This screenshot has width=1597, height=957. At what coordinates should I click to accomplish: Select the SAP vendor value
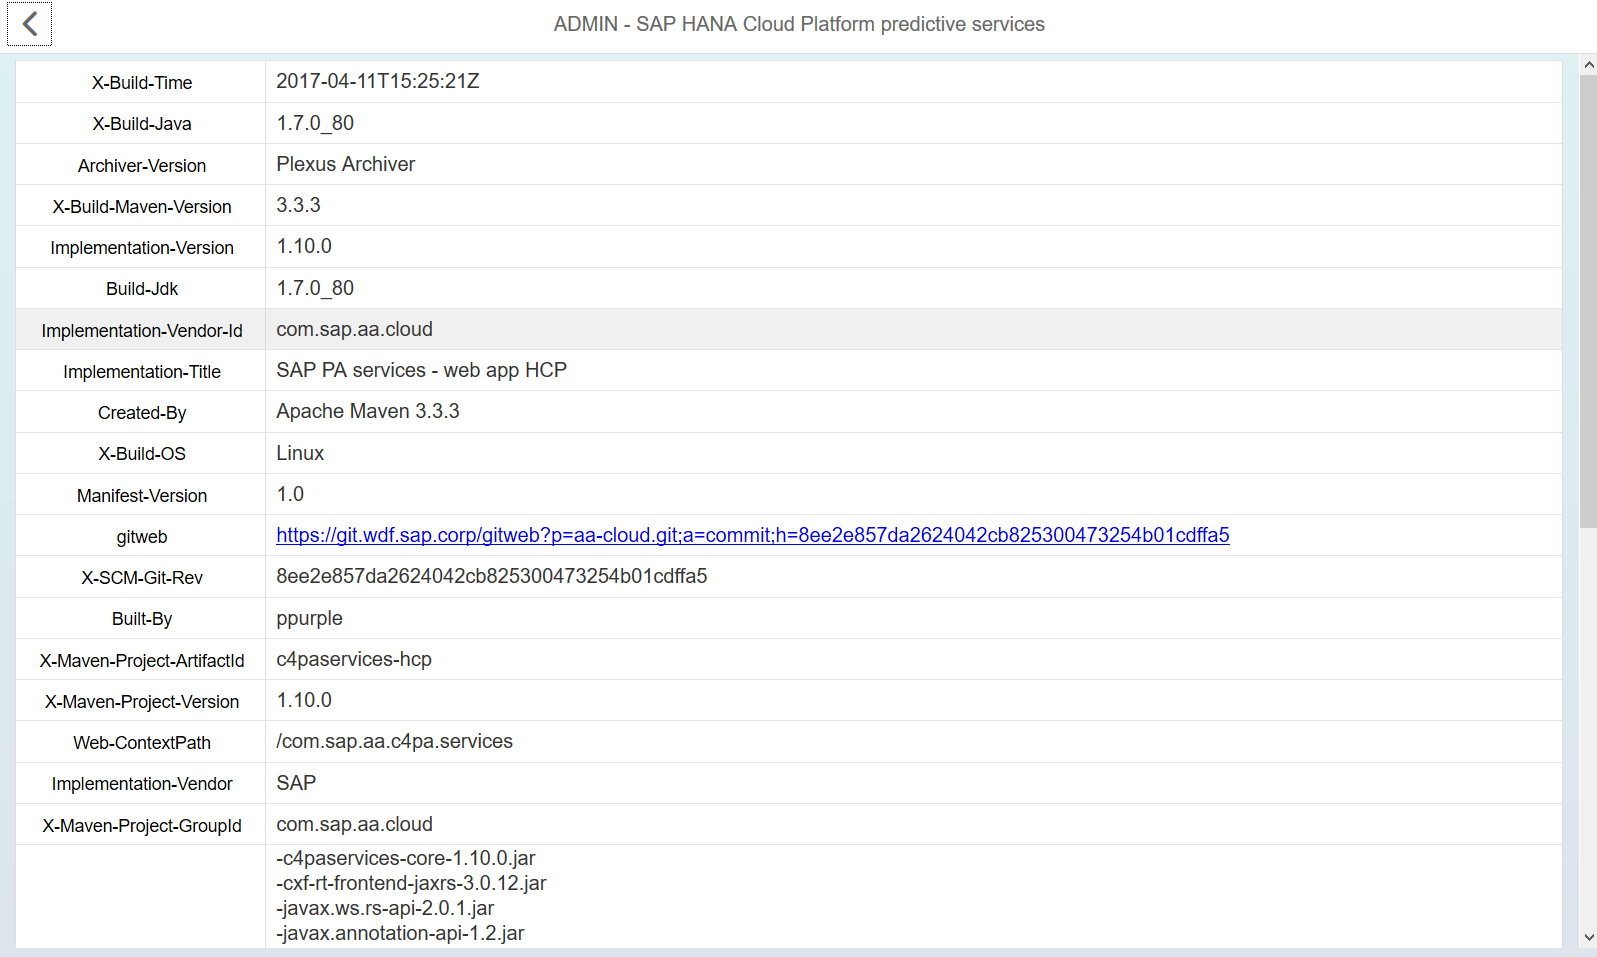(296, 783)
